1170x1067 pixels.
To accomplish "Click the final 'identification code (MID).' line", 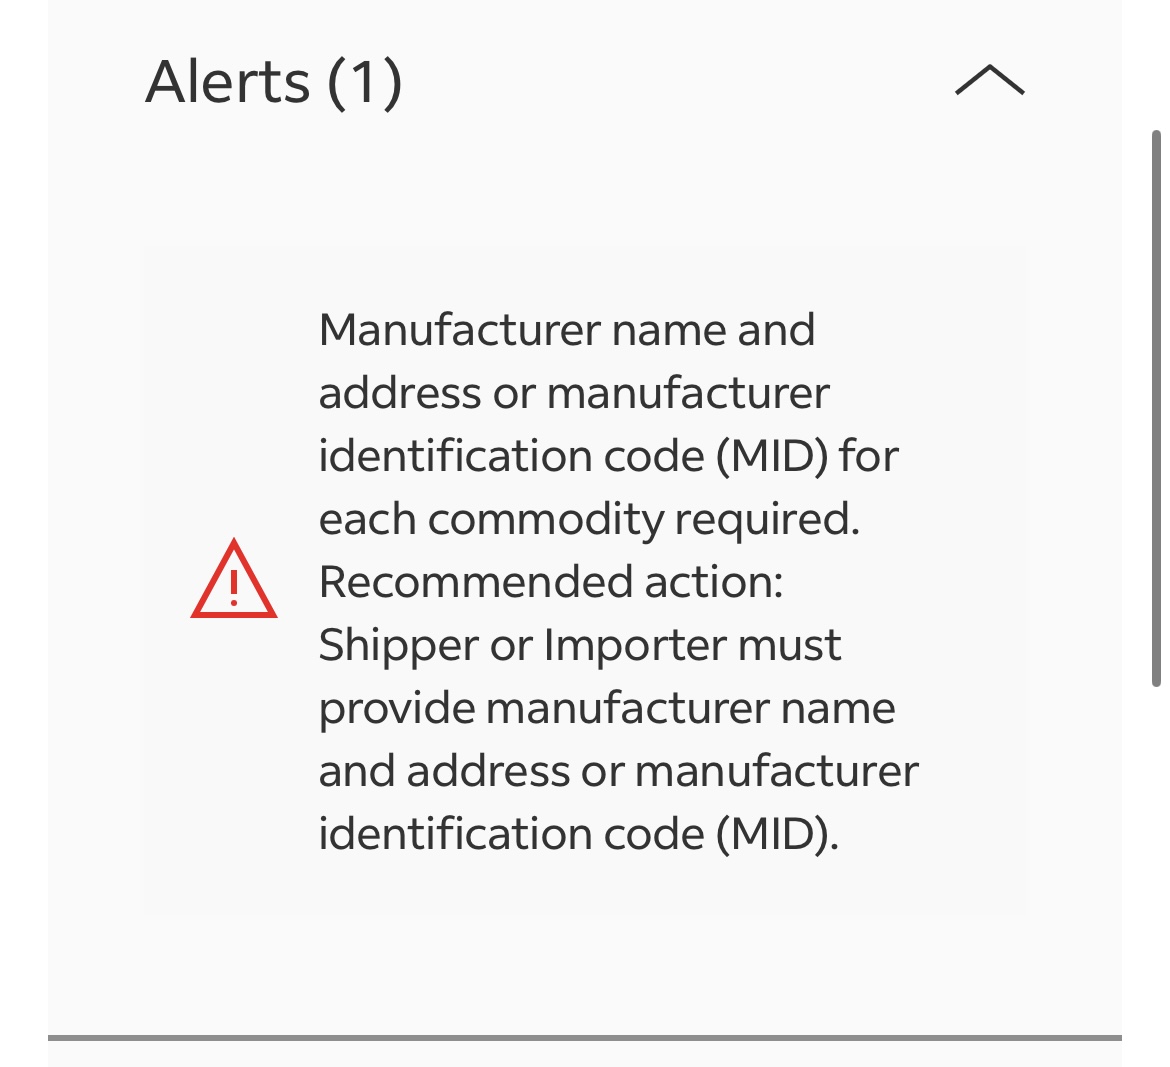I will pos(578,833).
